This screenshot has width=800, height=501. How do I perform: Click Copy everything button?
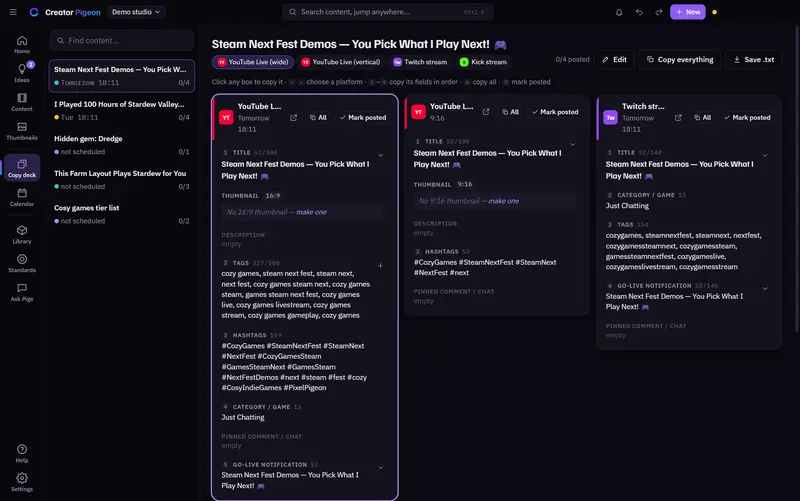click(680, 60)
